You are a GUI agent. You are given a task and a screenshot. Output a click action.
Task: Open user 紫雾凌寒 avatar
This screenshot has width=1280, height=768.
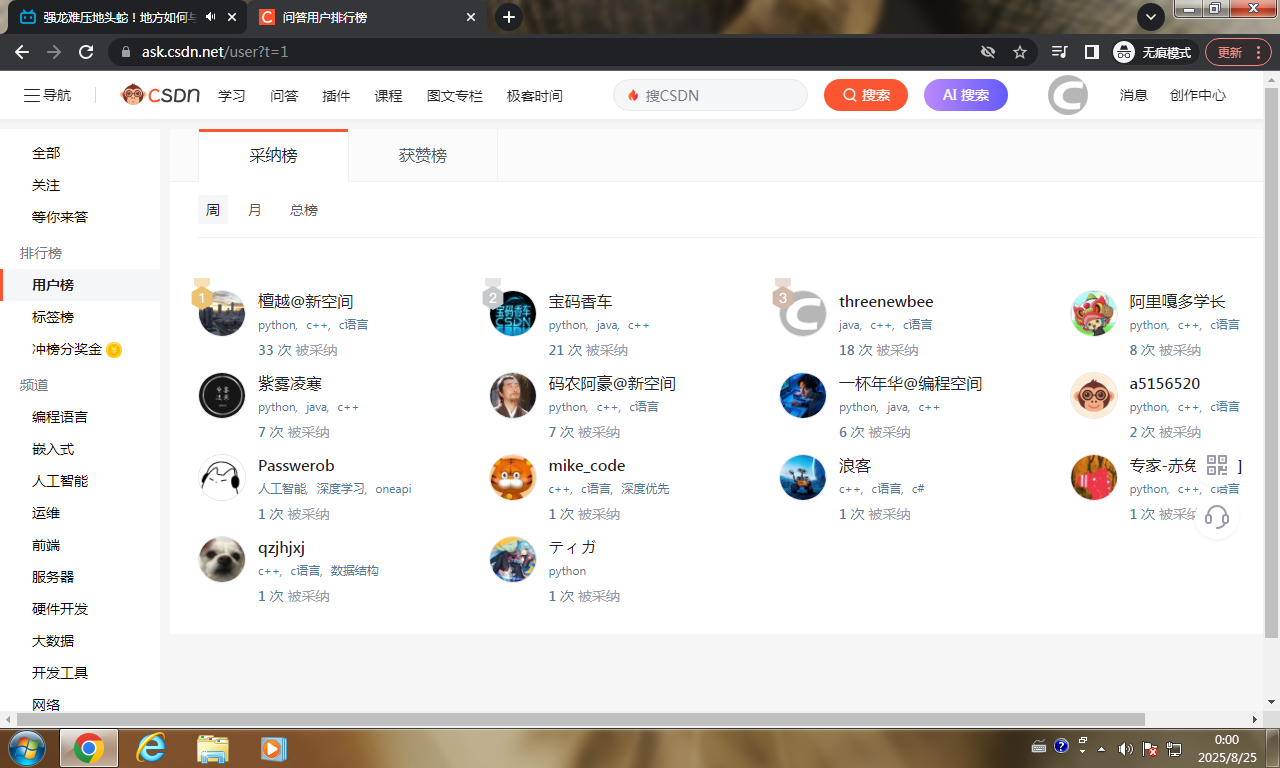tap(222, 395)
